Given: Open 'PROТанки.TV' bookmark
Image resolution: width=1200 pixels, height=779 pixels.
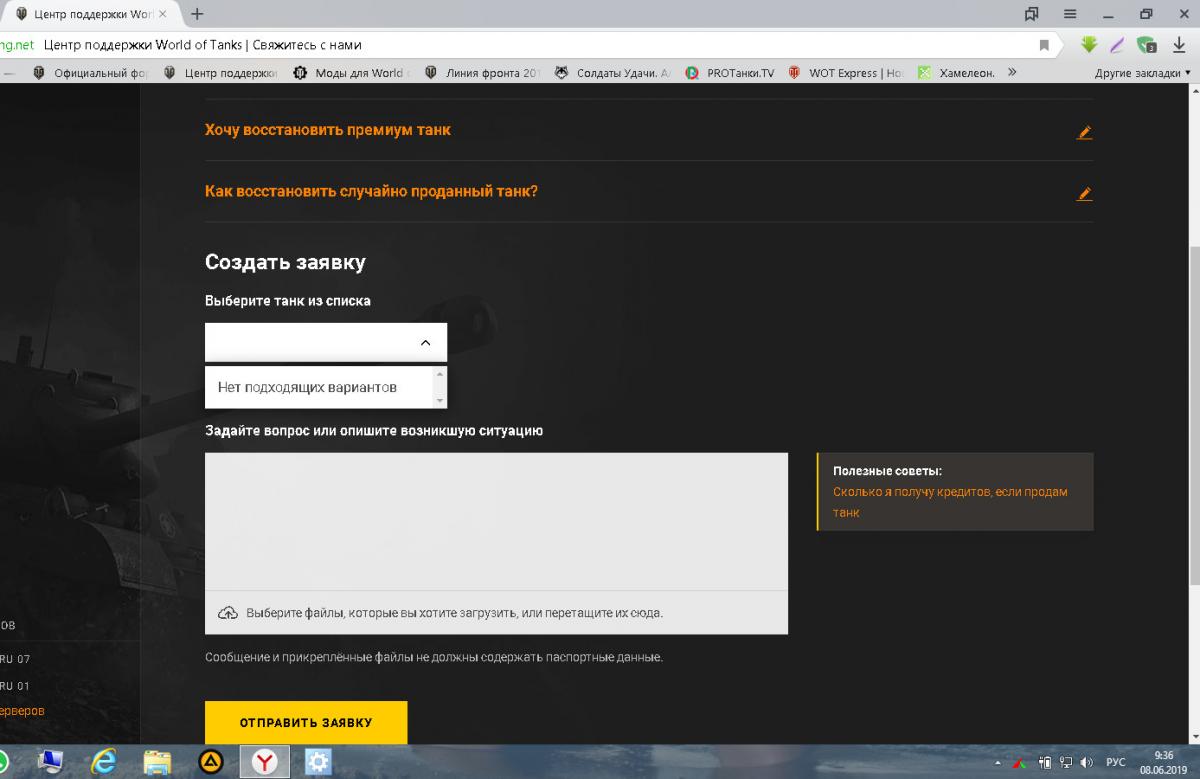Looking at the screenshot, I should click(730, 73).
